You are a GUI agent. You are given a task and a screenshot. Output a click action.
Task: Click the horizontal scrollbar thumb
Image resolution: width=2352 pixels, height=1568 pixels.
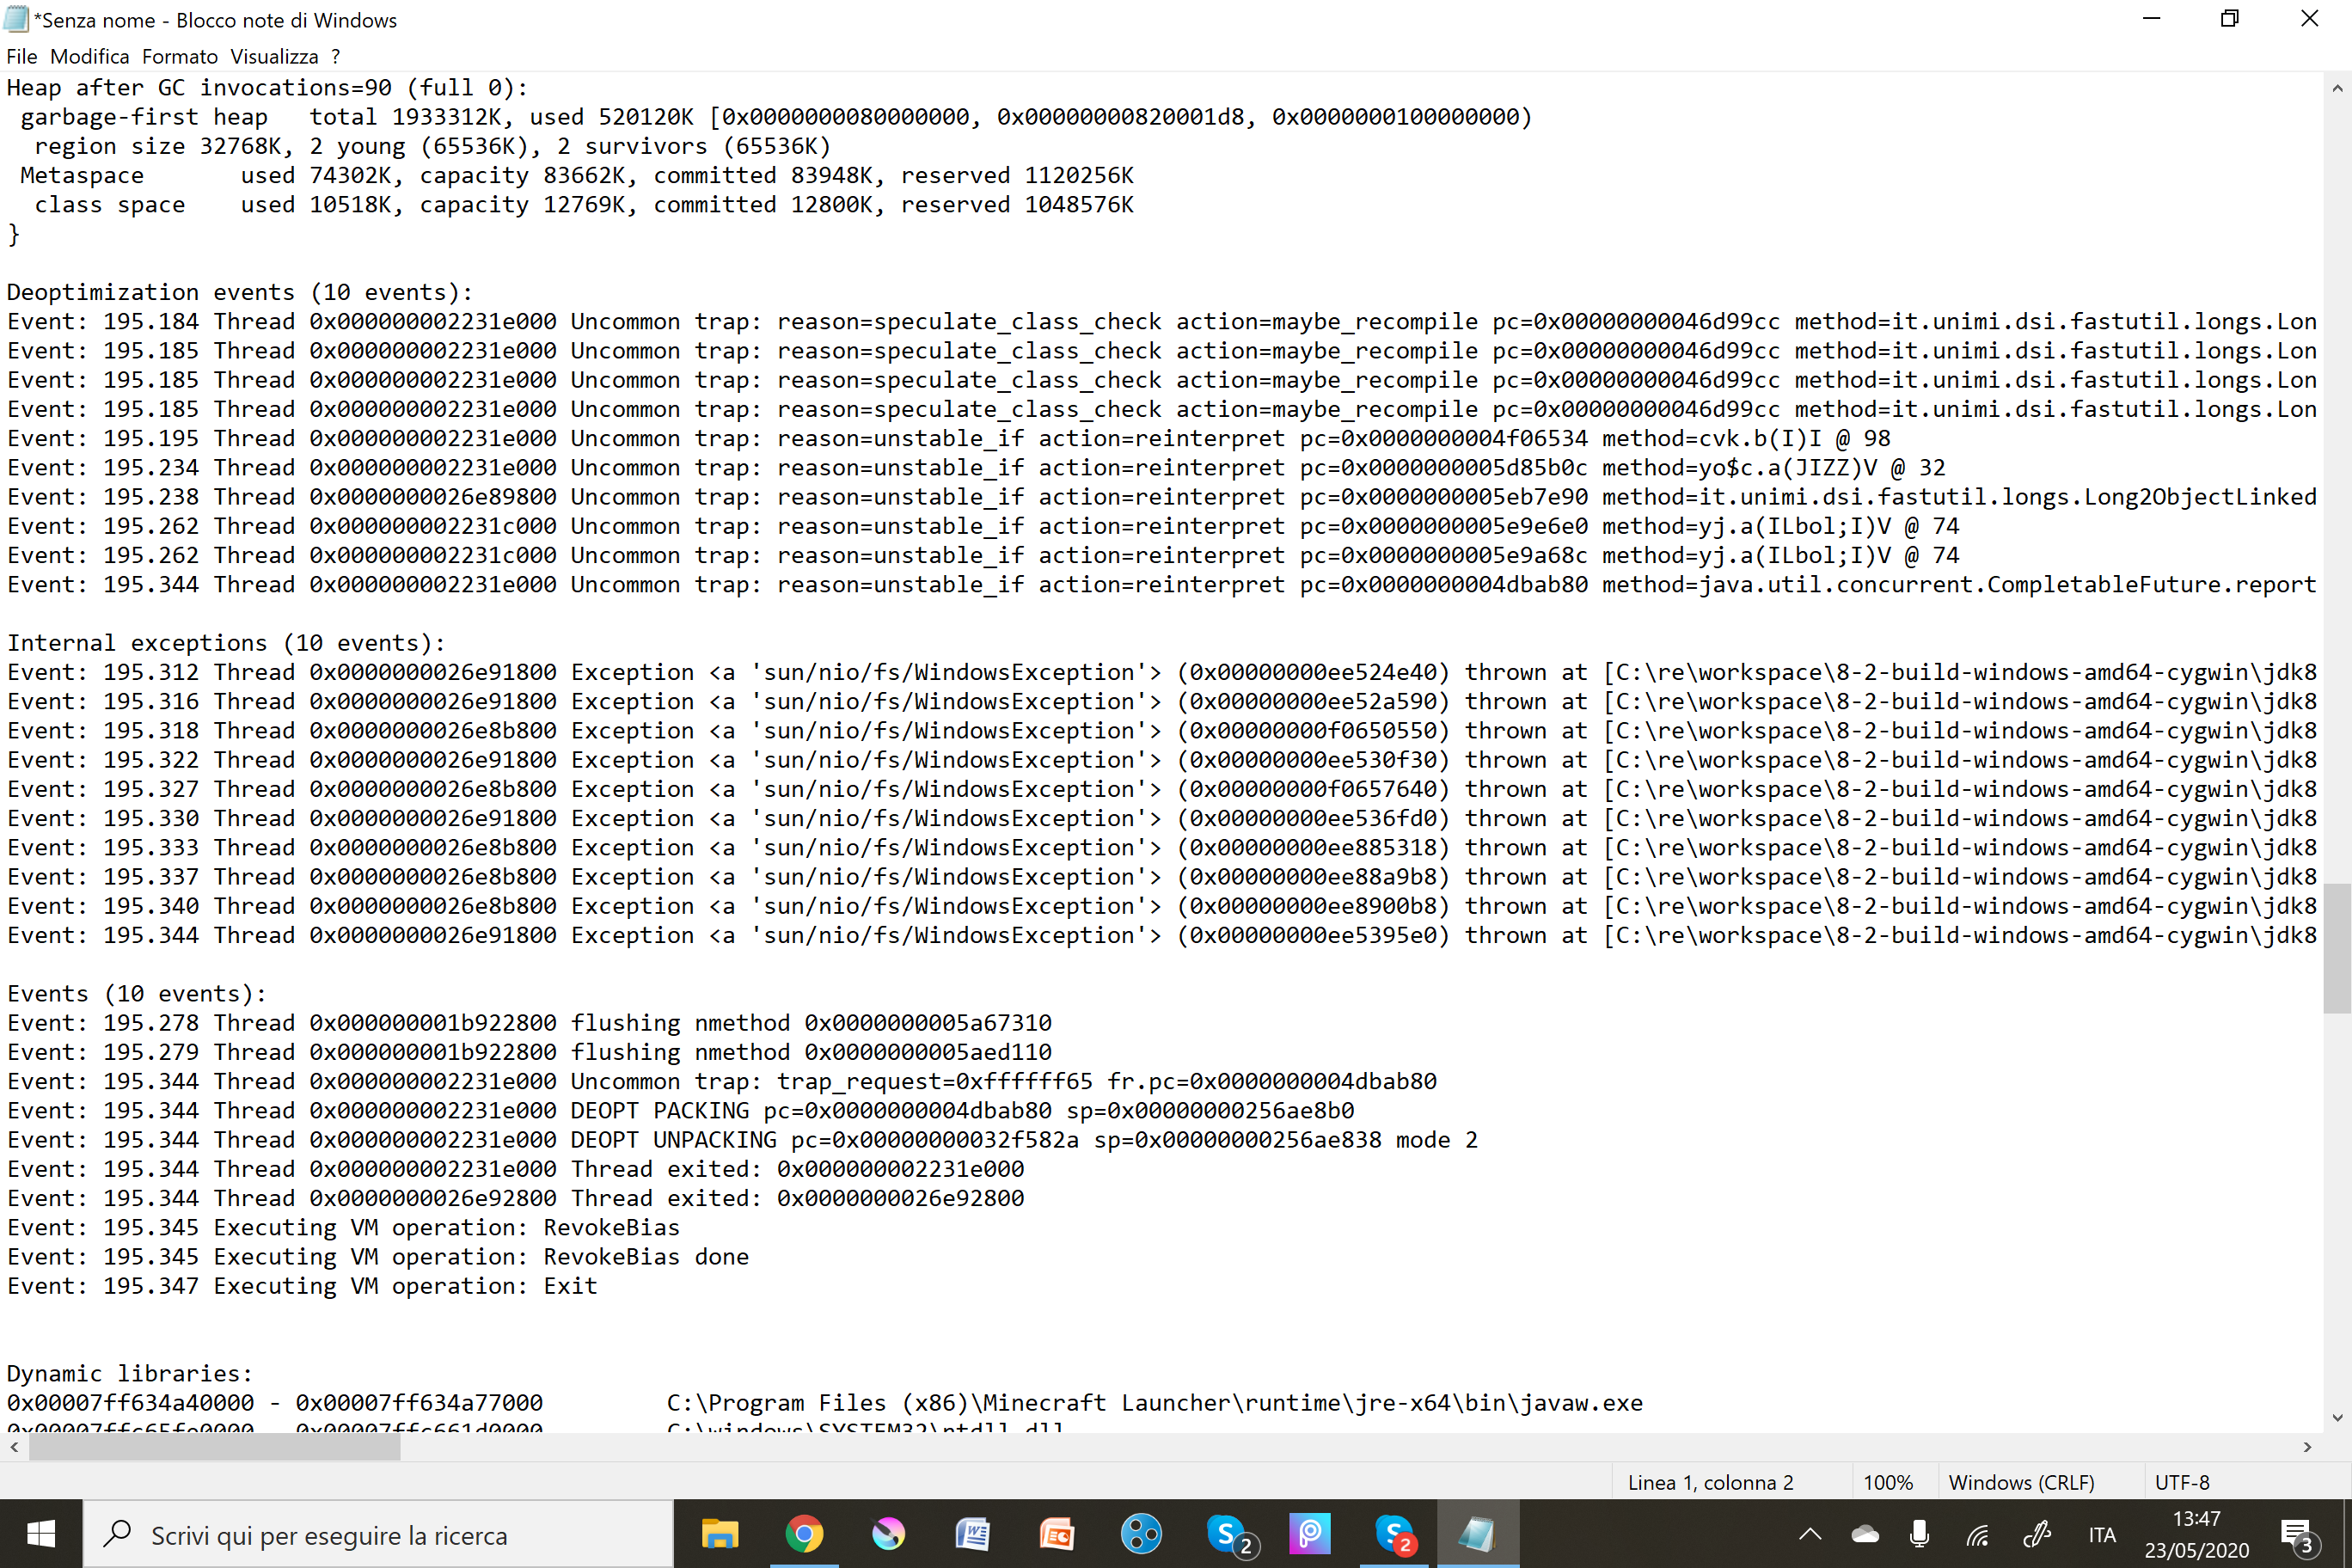click(x=215, y=1447)
